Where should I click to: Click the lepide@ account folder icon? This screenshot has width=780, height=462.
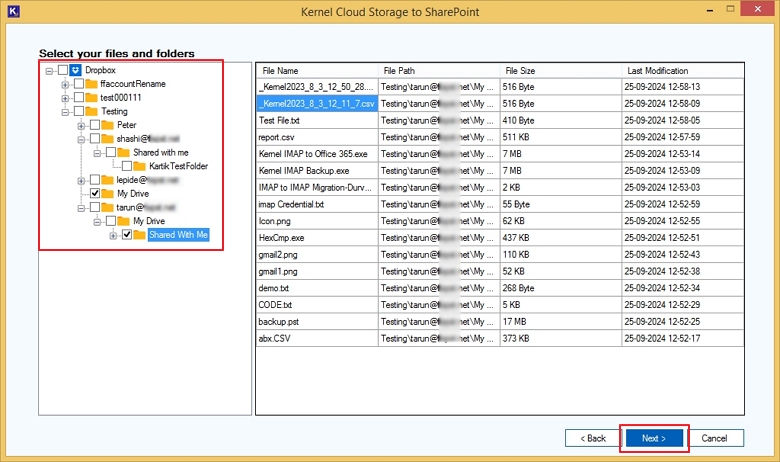click(107, 180)
